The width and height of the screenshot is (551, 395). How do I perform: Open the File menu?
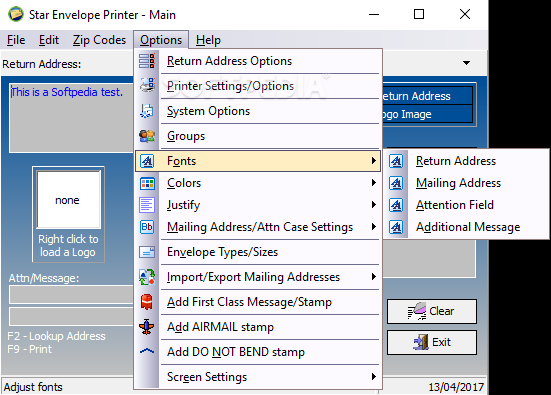point(16,40)
